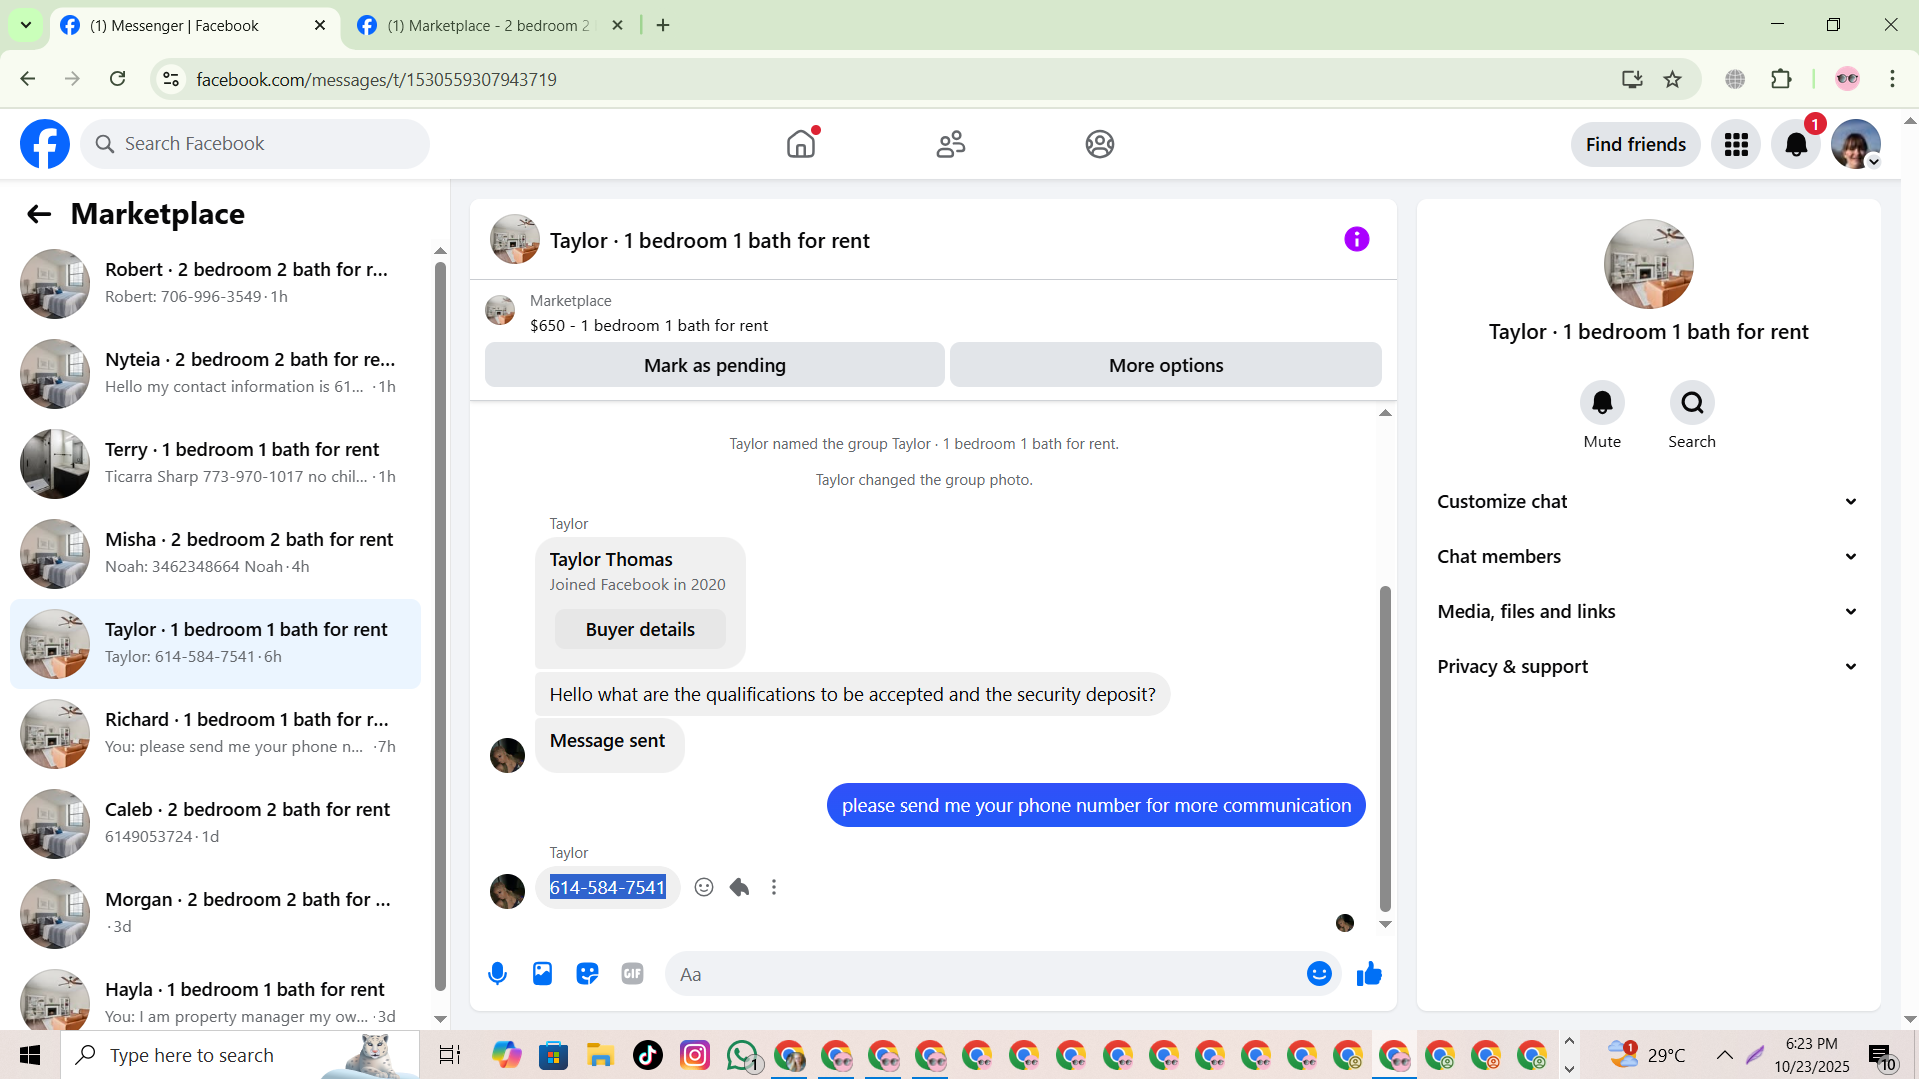Open Morgan 2 bedroom 2 bath conversation
Viewport: 1919px width, 1079px height.
tap(215, 914)
